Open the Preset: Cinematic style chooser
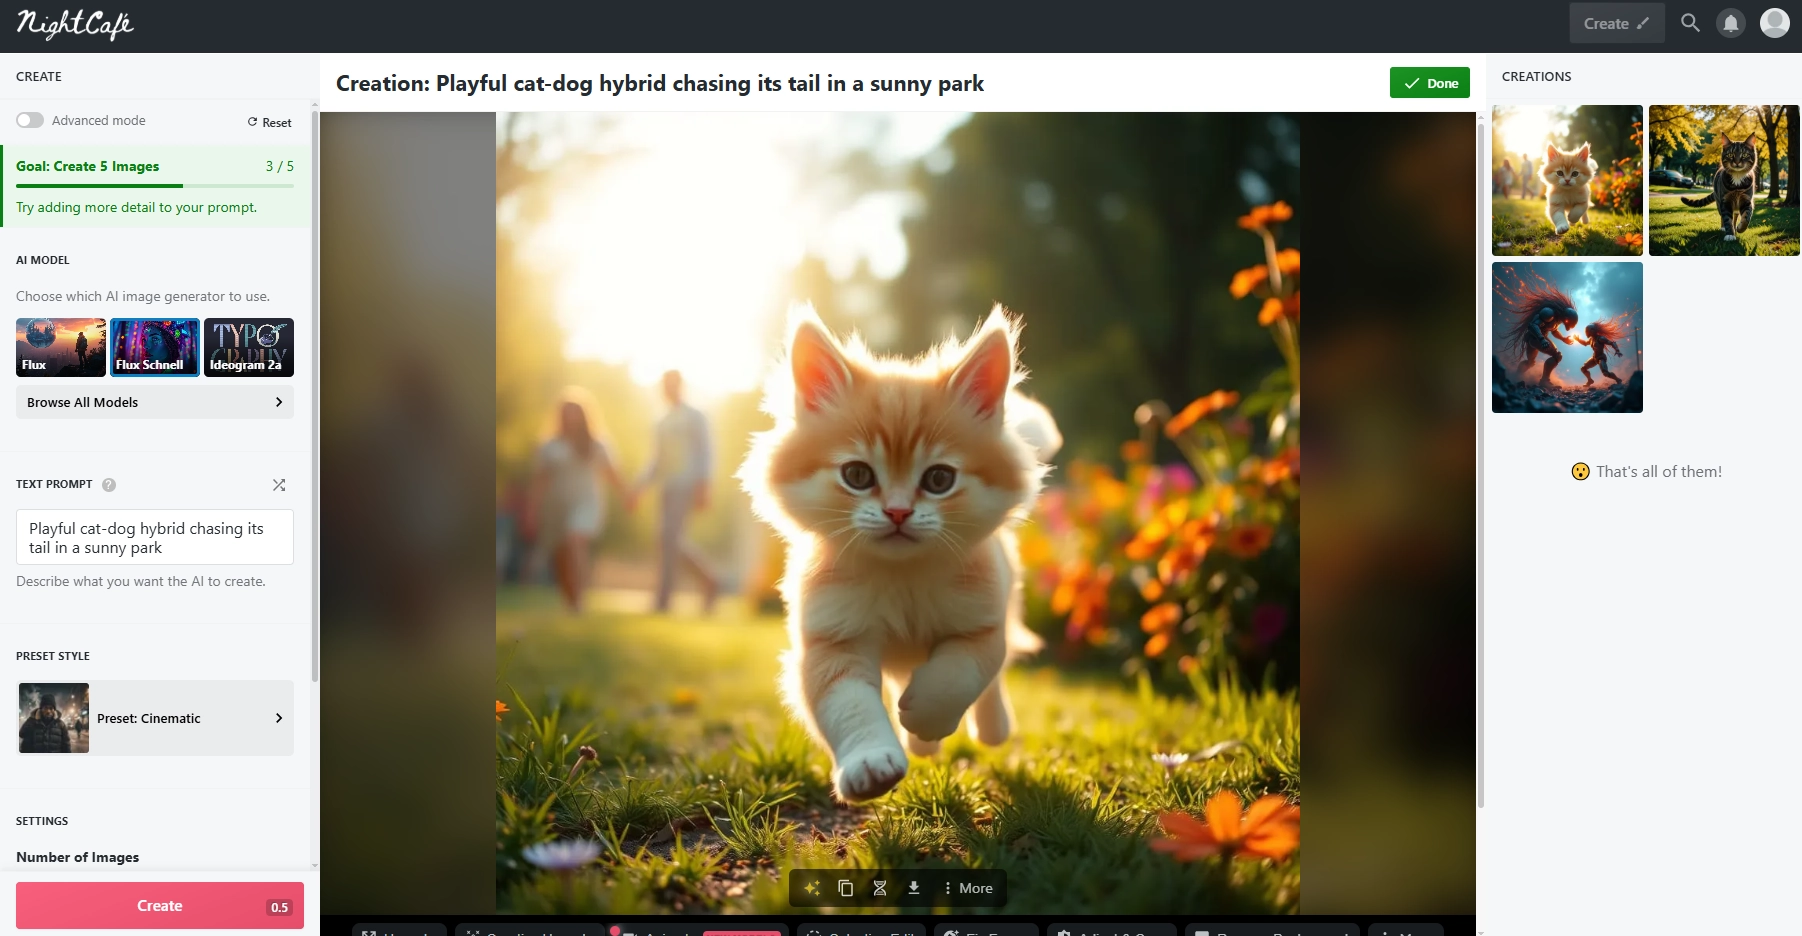This screenshot has width=1802, height=936. (x=155, y=718)
